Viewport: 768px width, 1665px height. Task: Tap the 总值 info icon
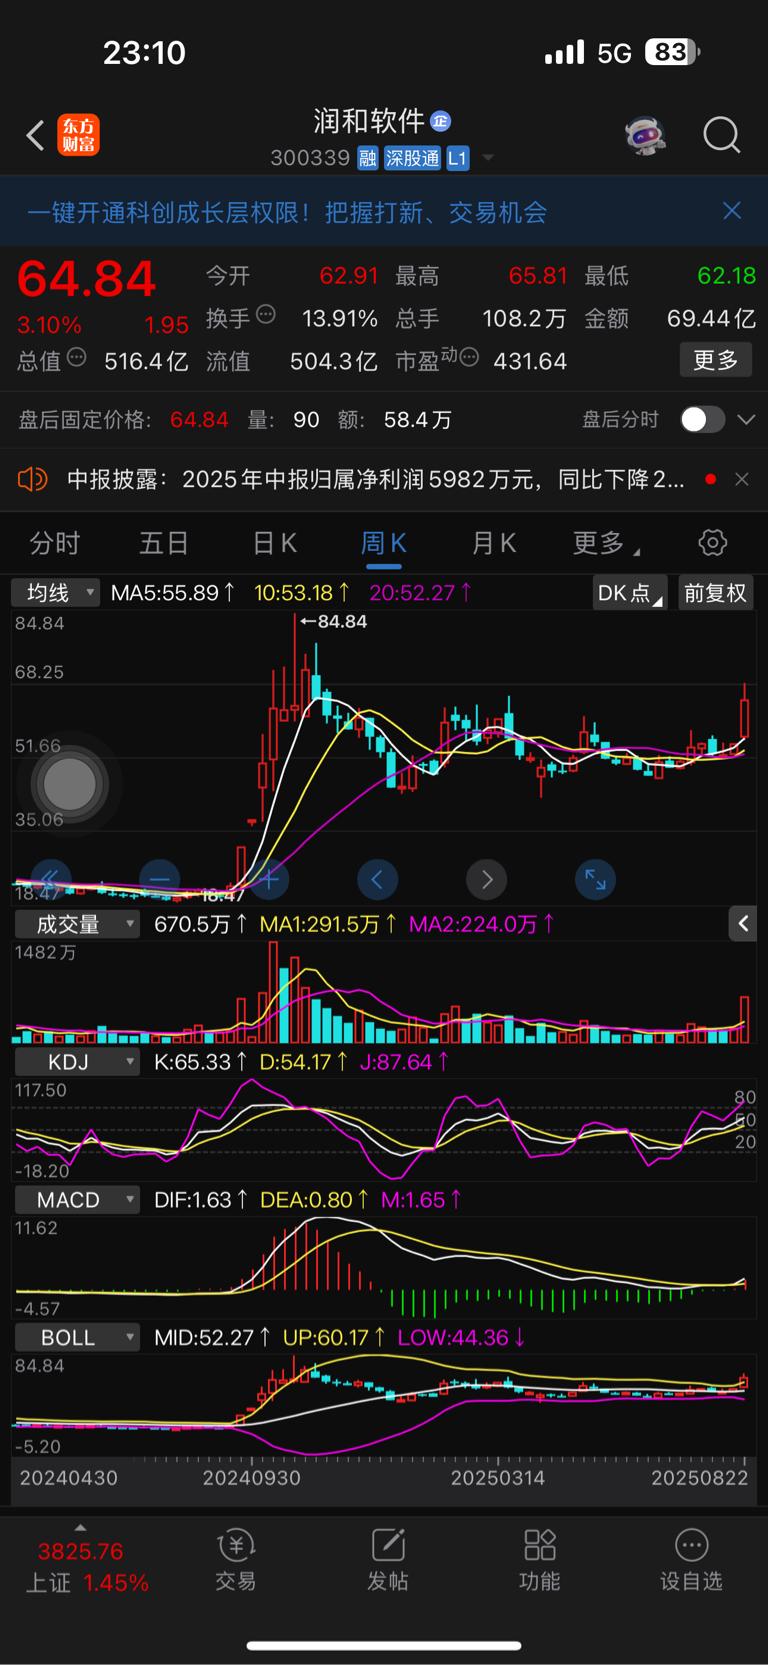[77, 357]
